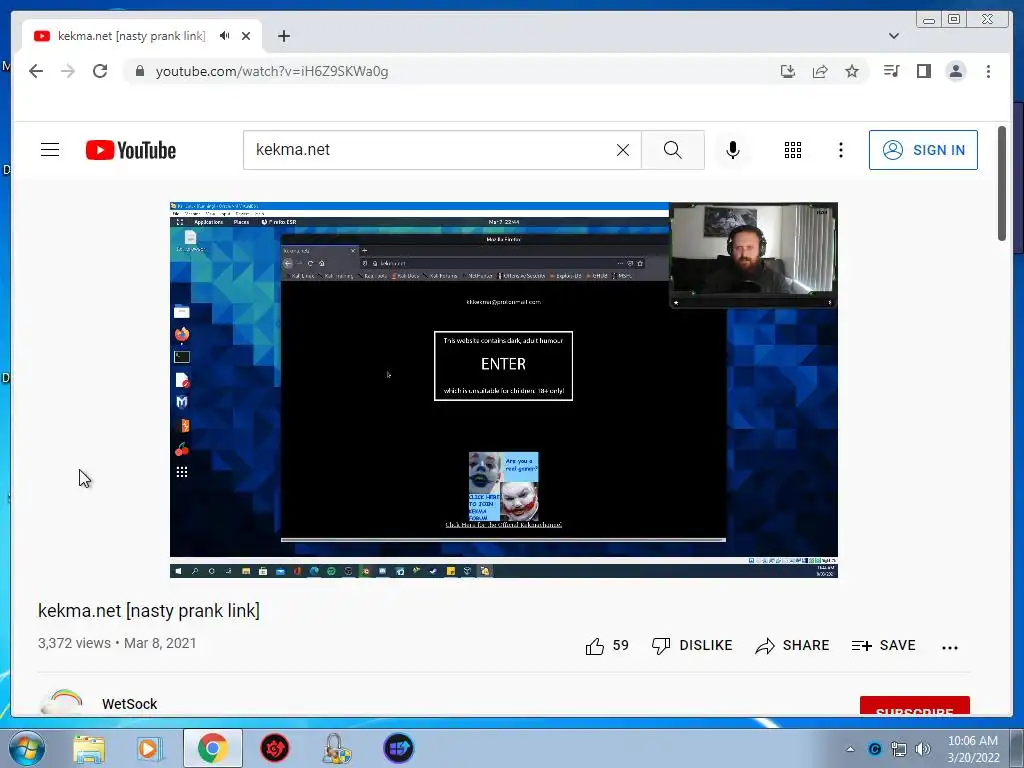View site info via padlock icon
Screen dimensions: 1024x768
click(140, 71)
